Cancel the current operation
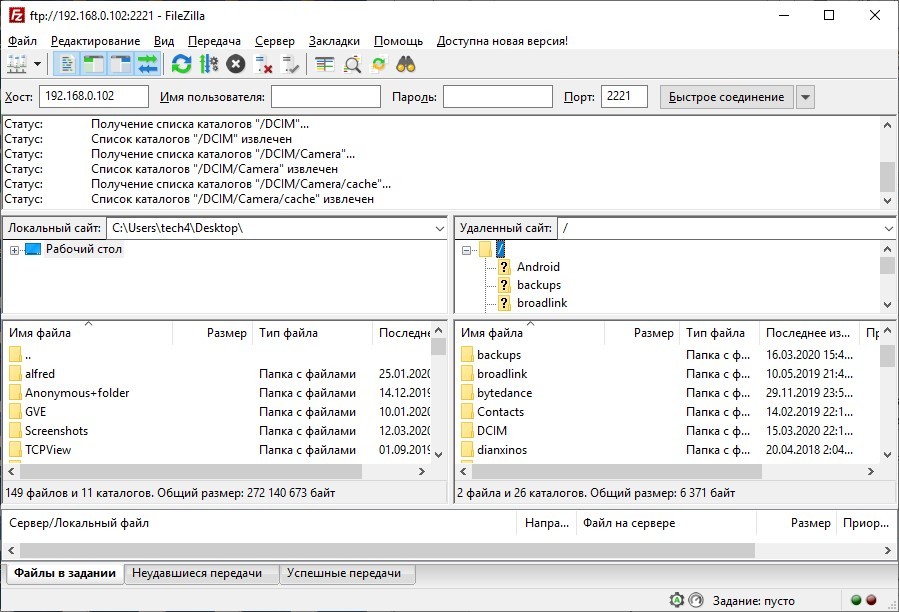This screenshot has height=612, width=899. point(235,64)
